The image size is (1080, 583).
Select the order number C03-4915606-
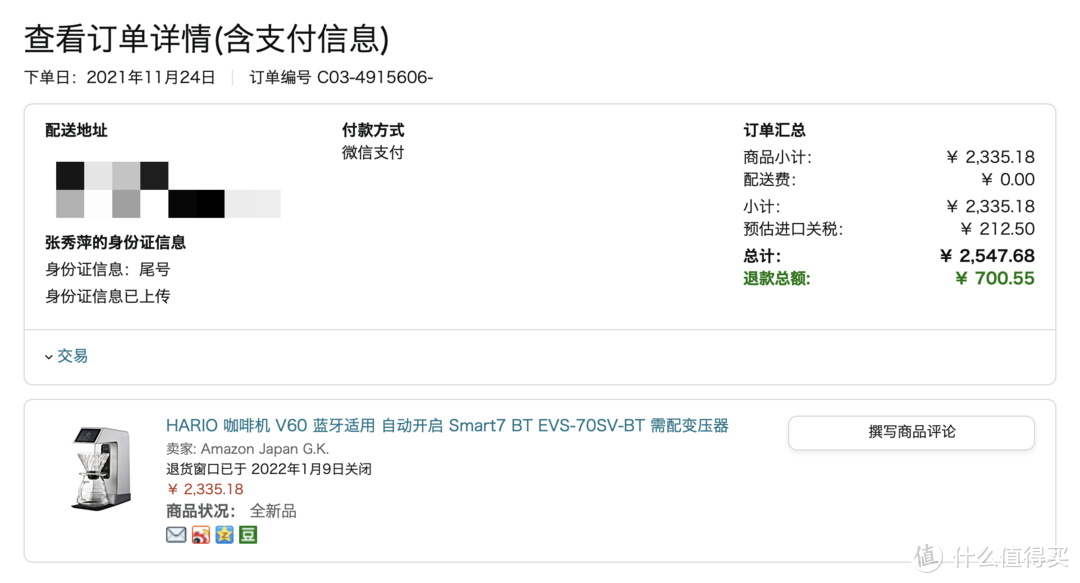pyautogui.click(x=375, y=77)
